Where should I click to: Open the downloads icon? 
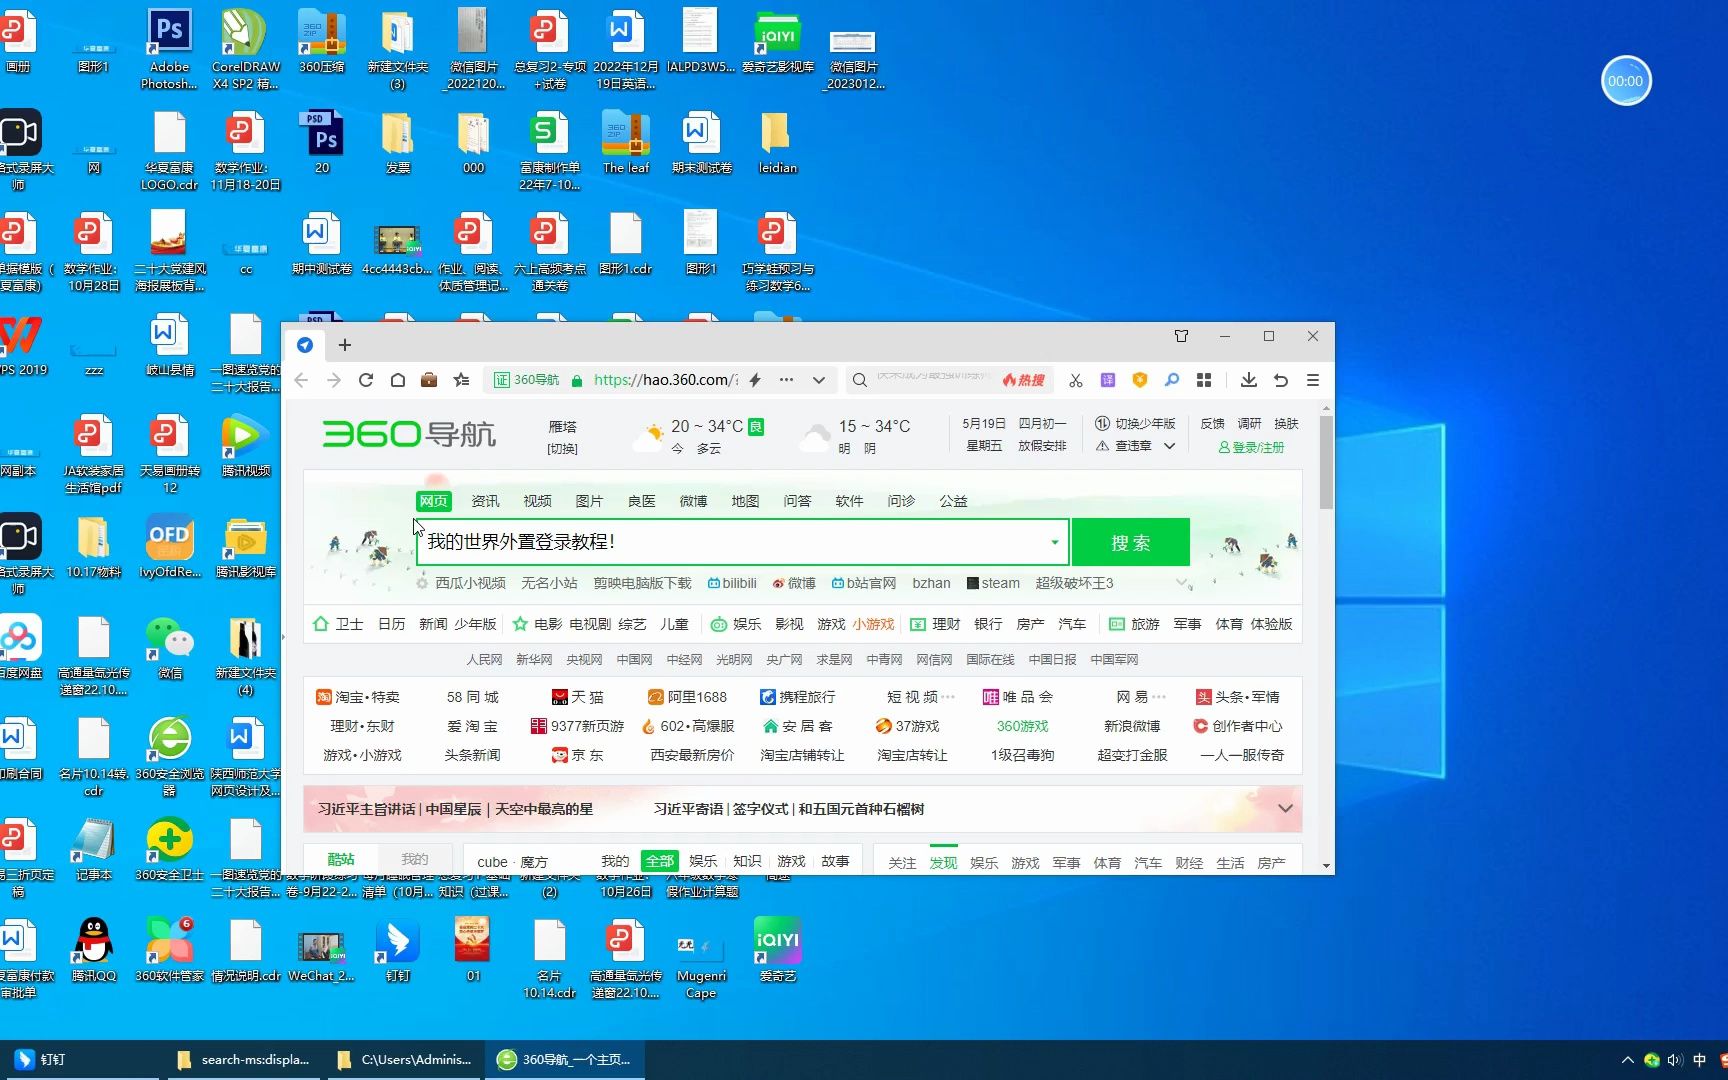[x=1249, y=380]
